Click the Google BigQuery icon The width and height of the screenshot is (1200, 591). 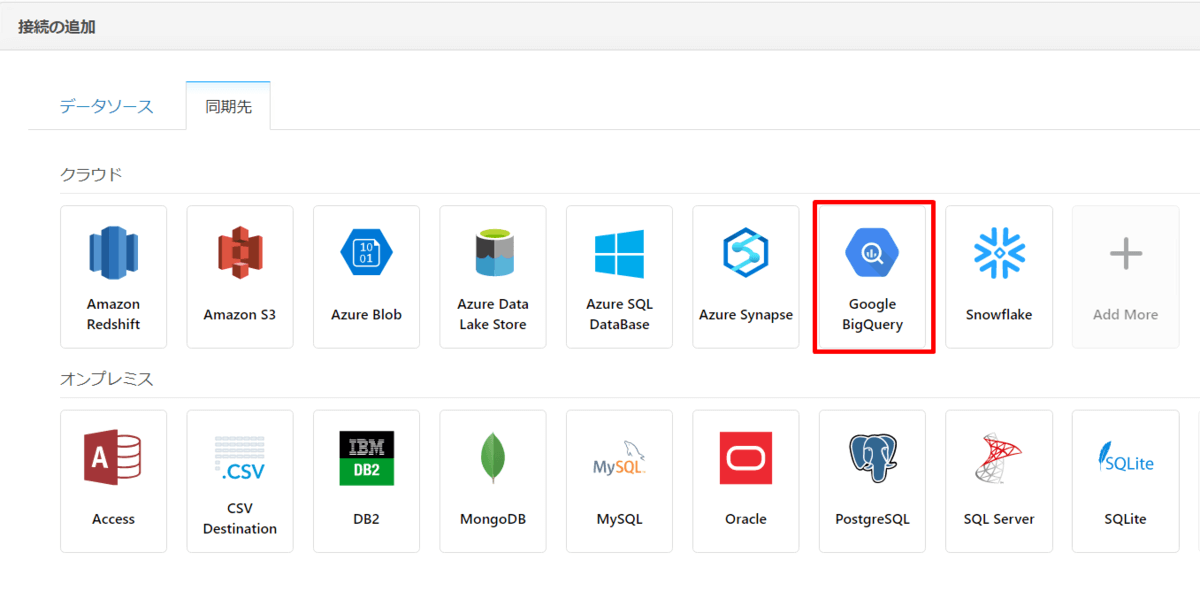coord(872,254)
